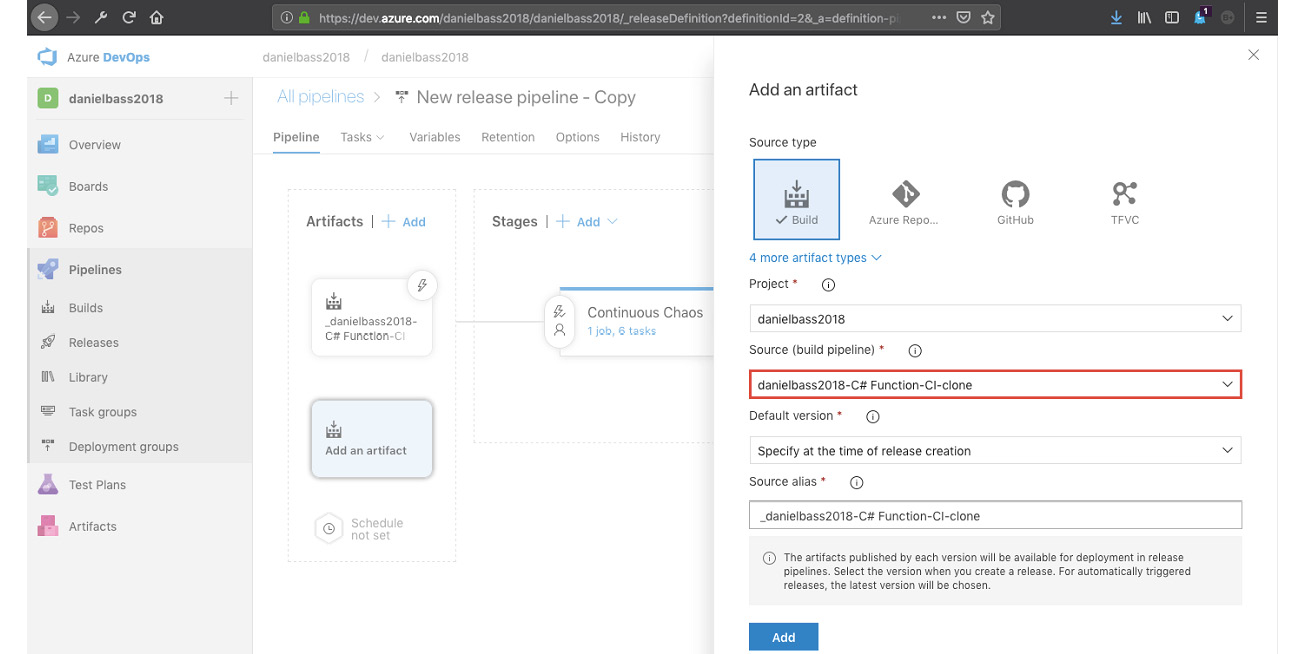Click the blue Add button

pyautogui.click(x=784, y=637)
